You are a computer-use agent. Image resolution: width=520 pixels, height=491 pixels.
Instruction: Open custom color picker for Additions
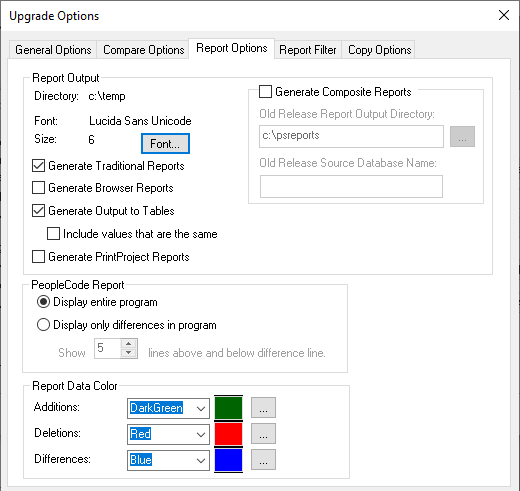(263, 407)
